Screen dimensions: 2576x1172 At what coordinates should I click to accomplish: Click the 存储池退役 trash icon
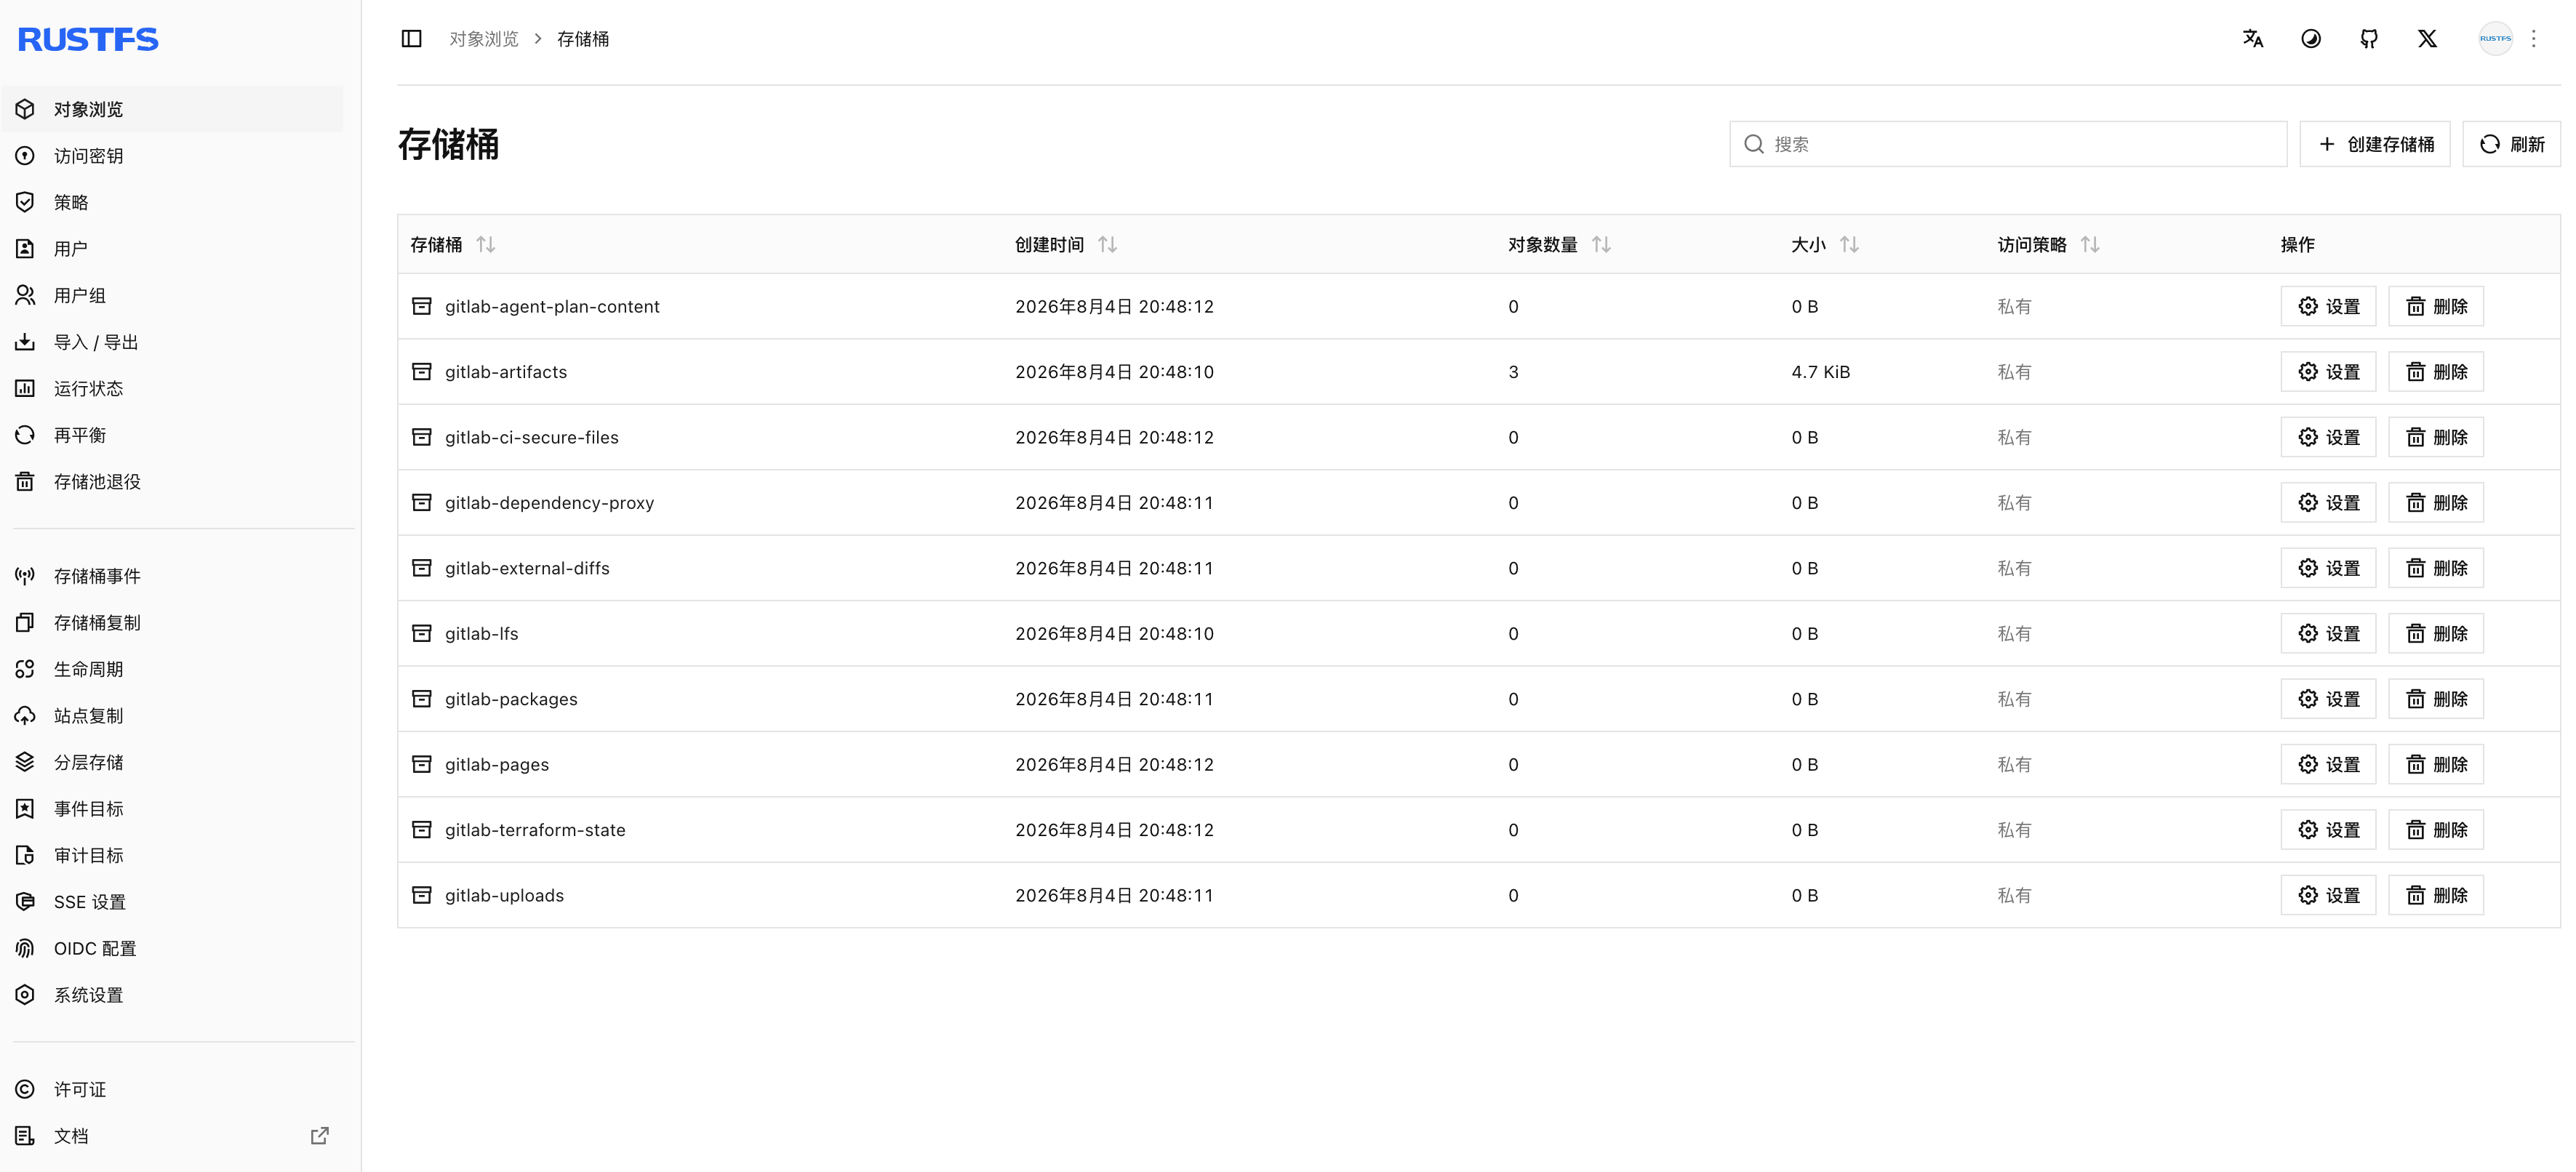[25, 481]
